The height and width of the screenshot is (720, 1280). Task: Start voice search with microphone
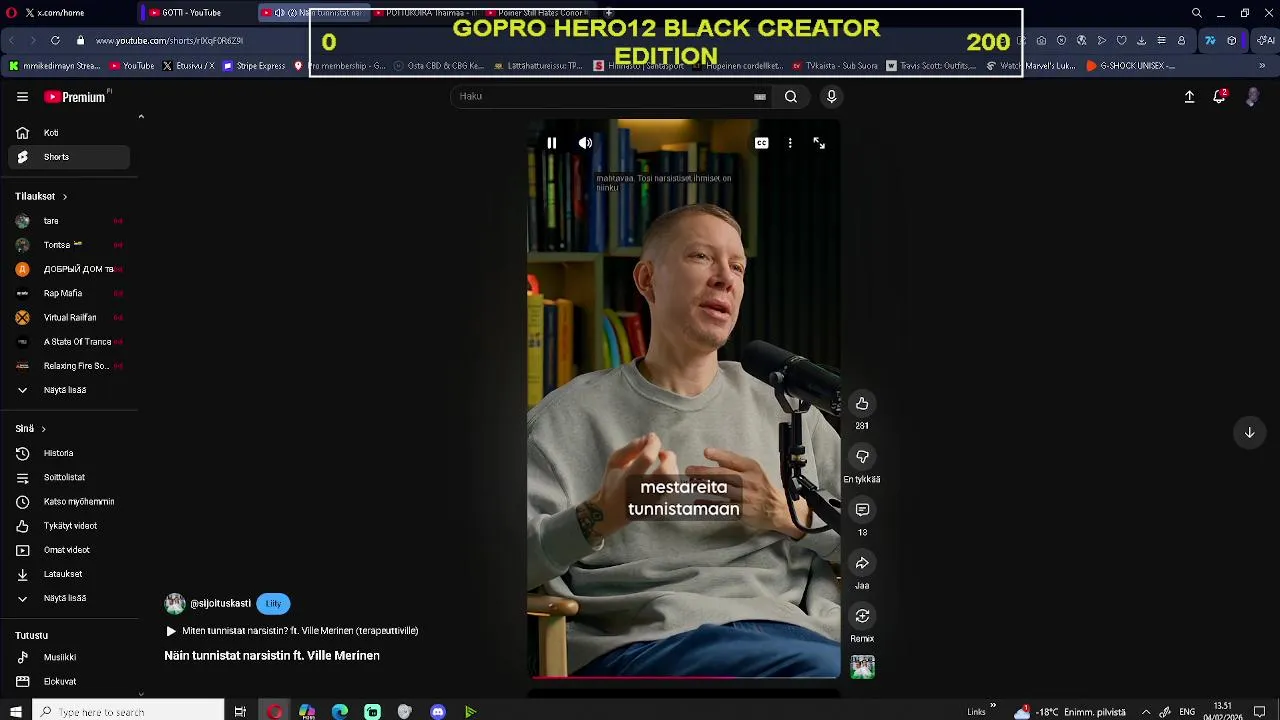[x=831, y=97]
